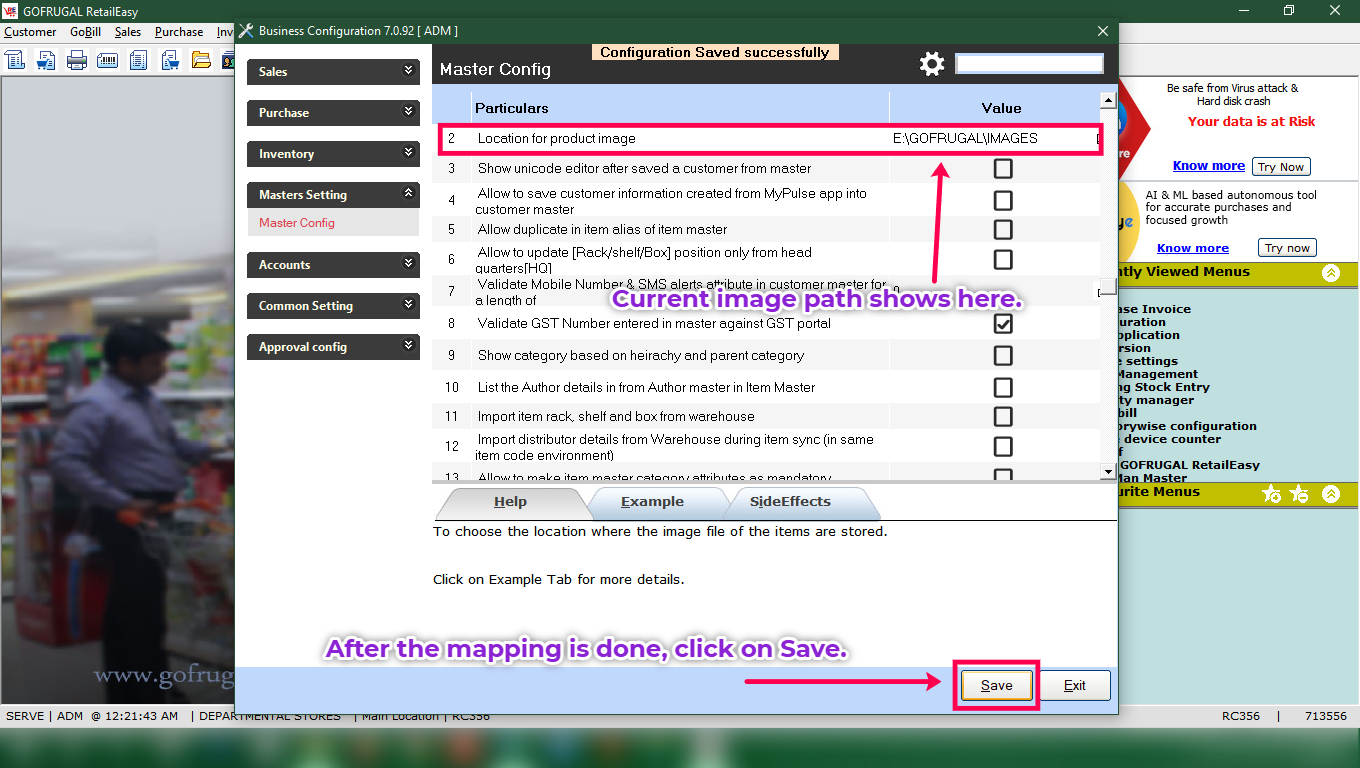The width and height of the screenshot is (1360, 768).
Task: Expand the Accounts configuration section
Action: tap(333, 265)
